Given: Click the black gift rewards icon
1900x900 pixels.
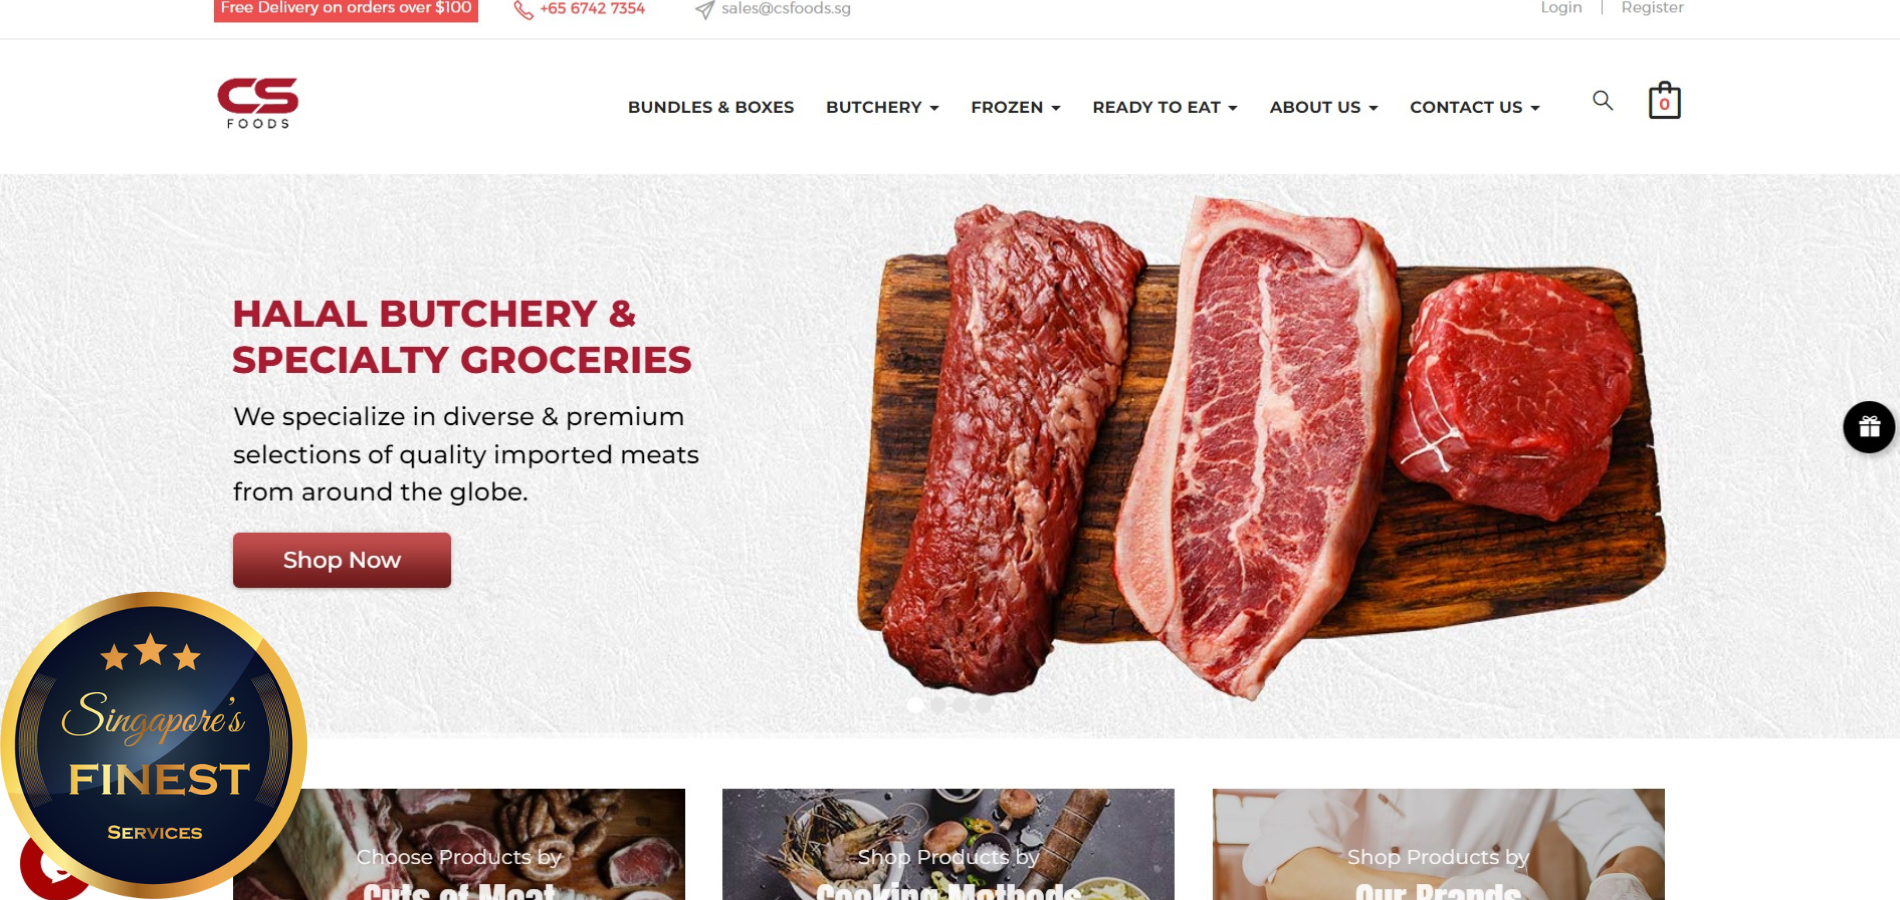Looking at the screenshot, I should [1869, 427].
